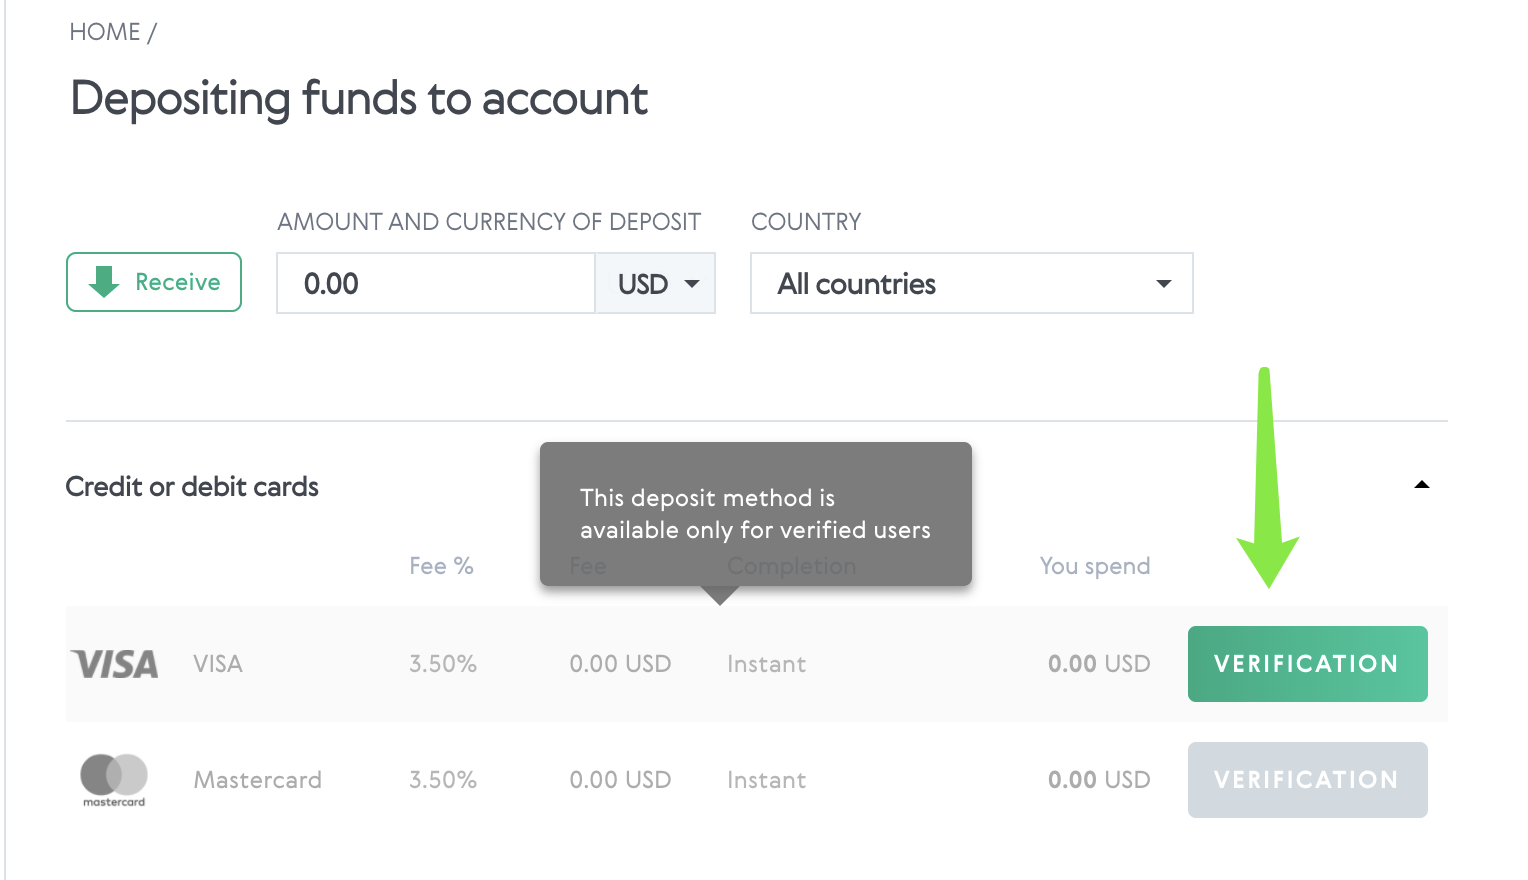Open the USD currency dropdown
This screenshot has height=880, width=1528.
pos(656,284)
